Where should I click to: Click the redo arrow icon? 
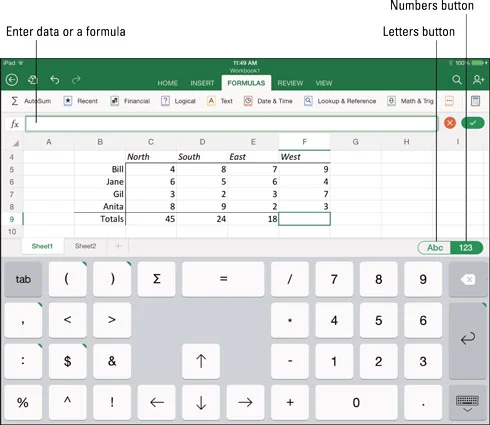[76, 80]
